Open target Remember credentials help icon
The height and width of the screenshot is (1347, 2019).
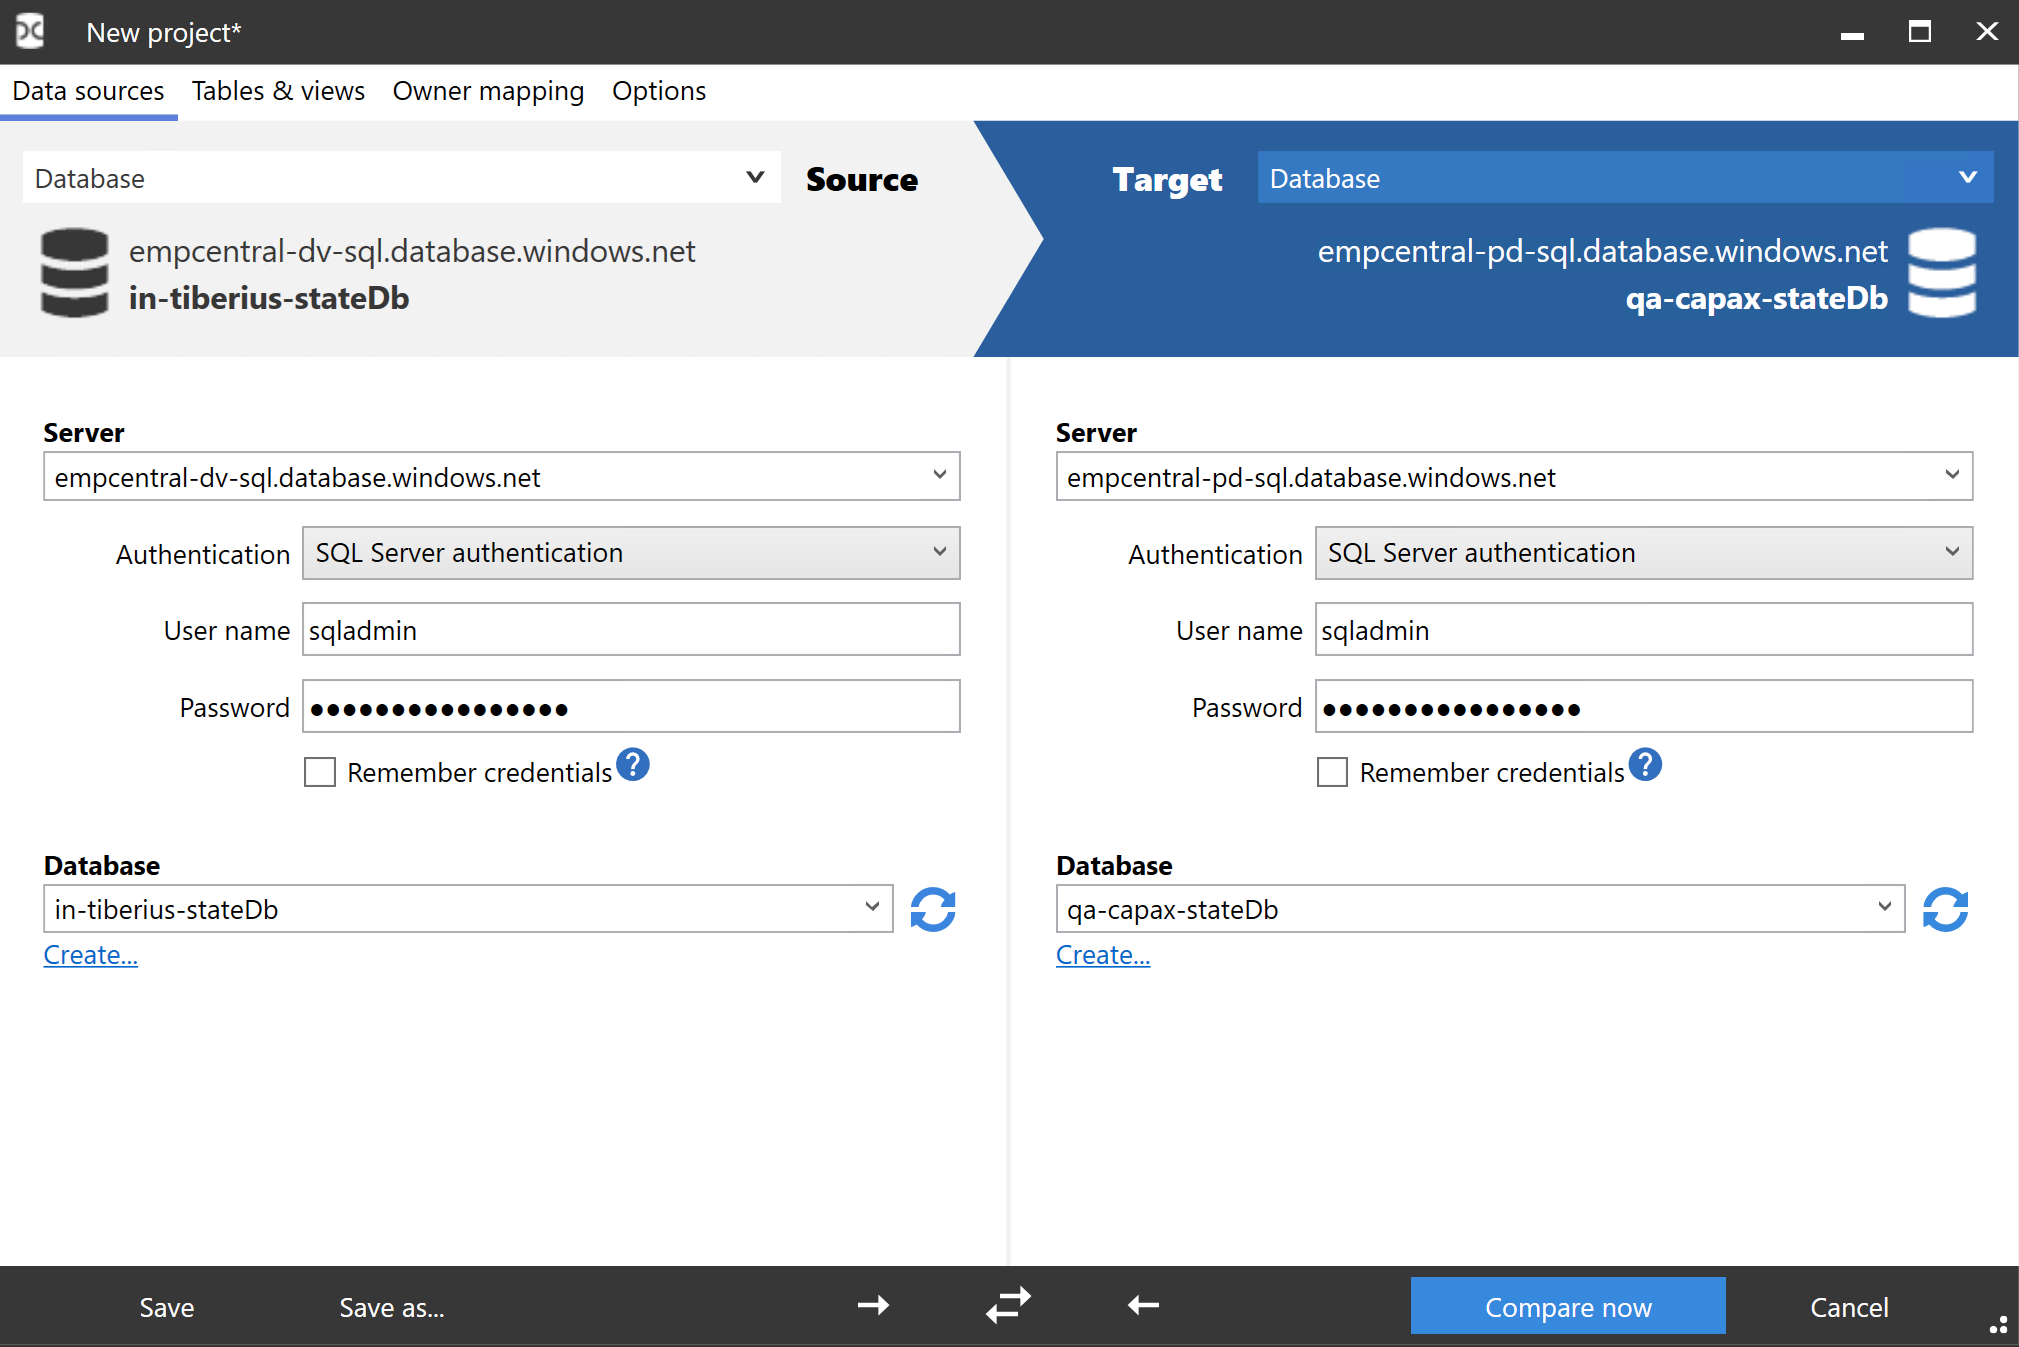[1645, 765]
